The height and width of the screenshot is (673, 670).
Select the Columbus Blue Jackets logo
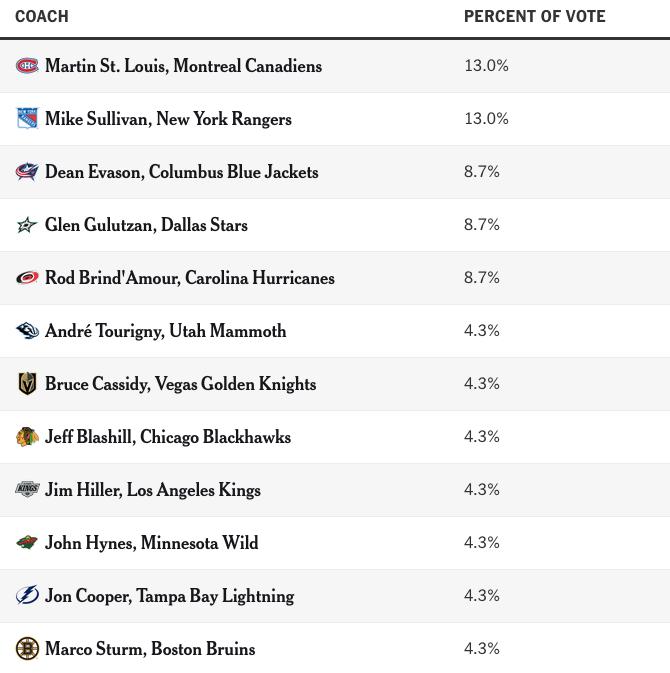coord(27,172)
